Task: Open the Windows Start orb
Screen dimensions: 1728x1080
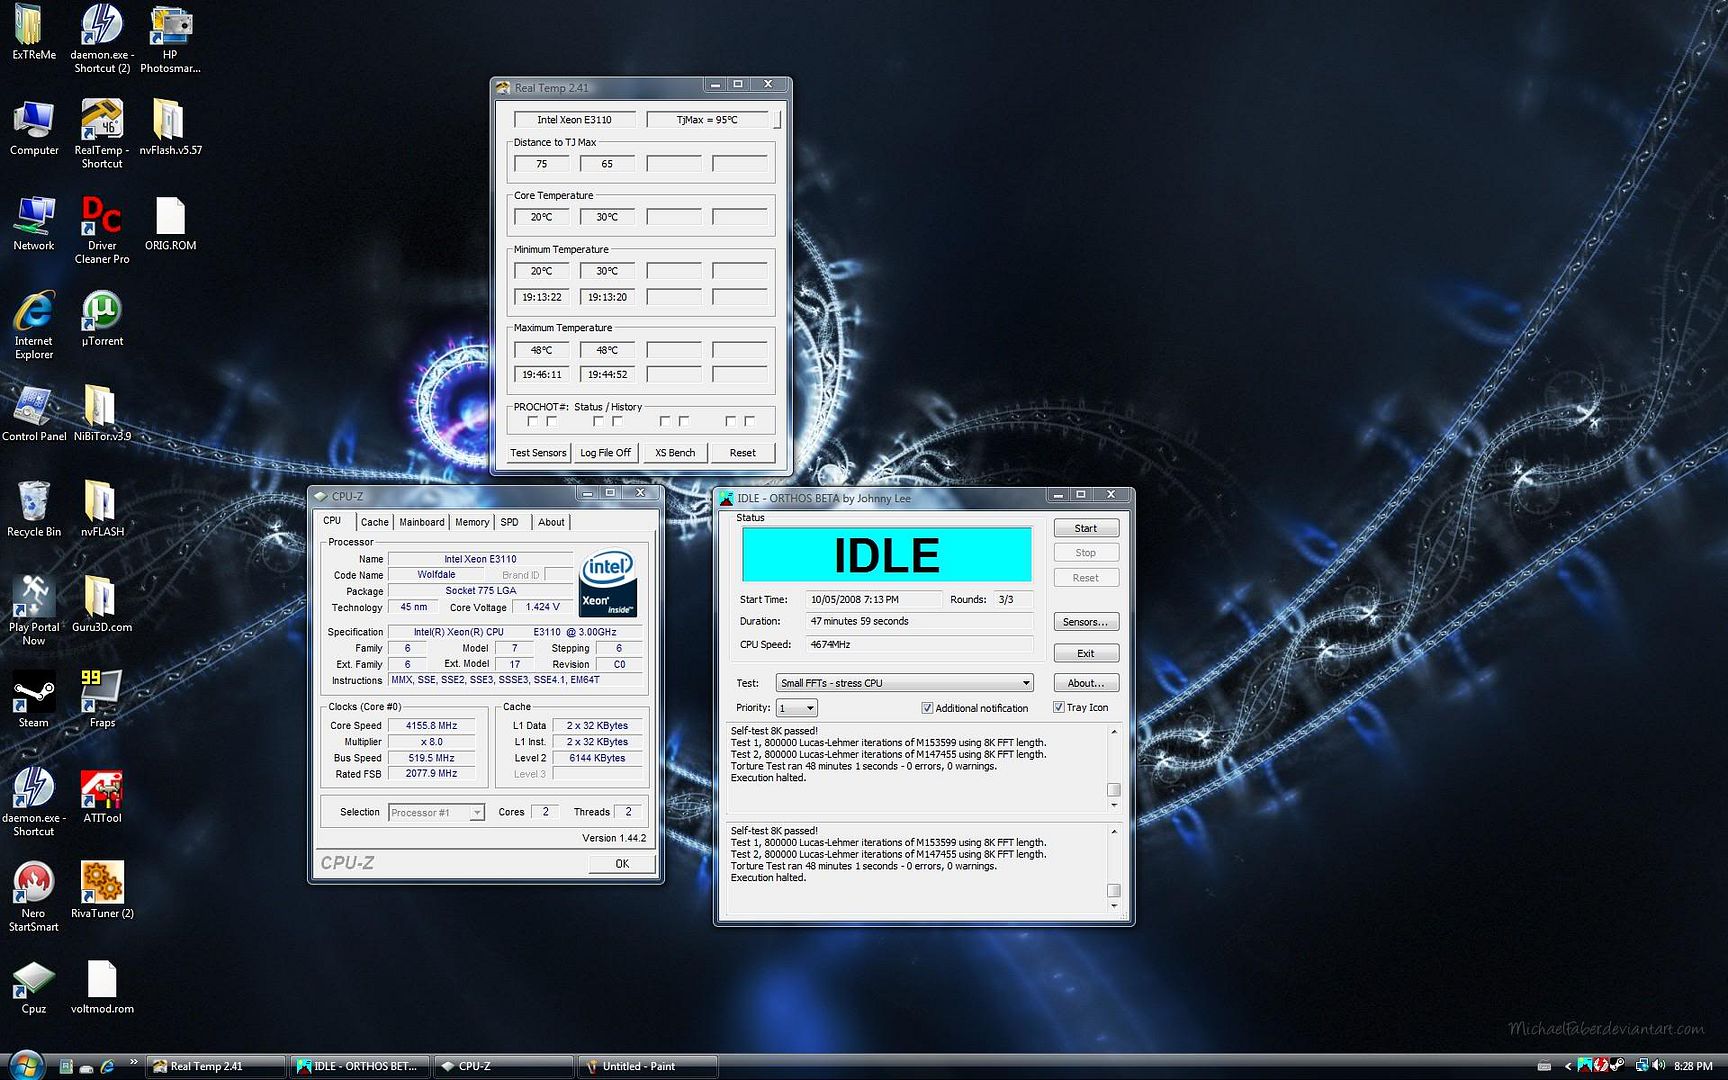Action: 25,1064
